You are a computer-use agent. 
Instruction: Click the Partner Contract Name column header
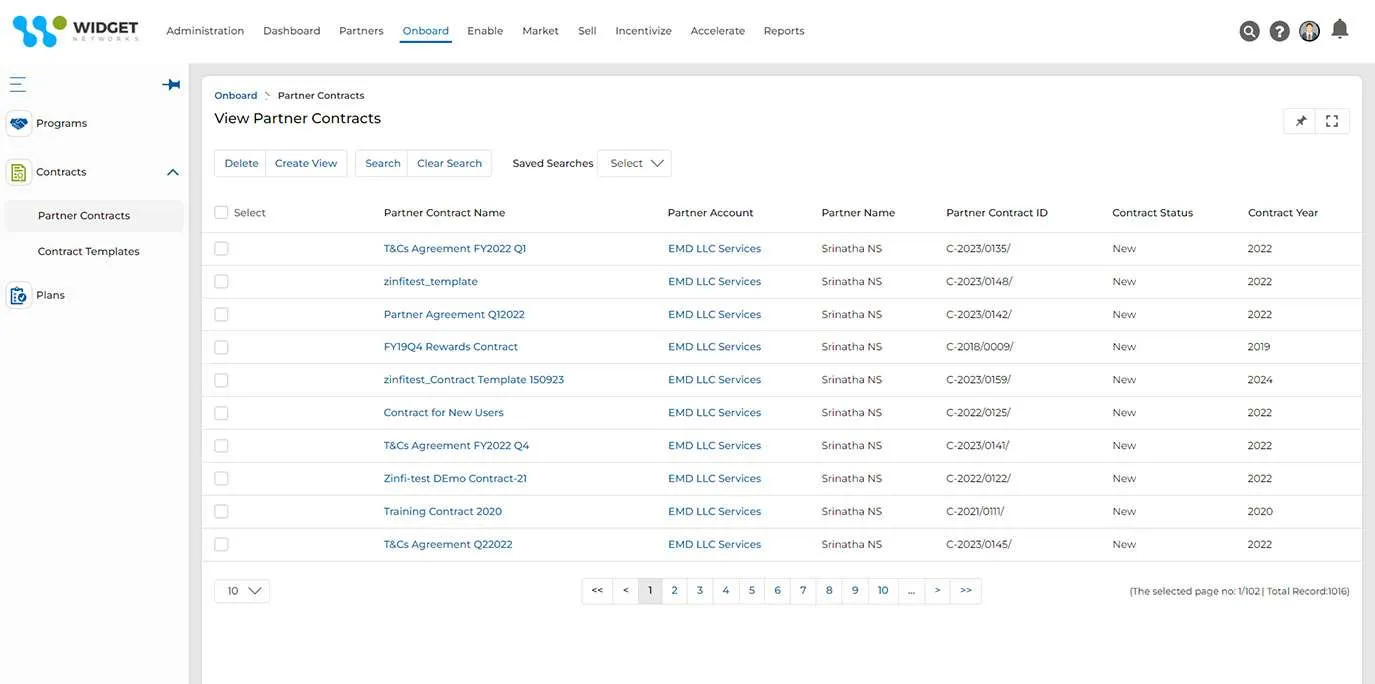(x=444, y=213)
